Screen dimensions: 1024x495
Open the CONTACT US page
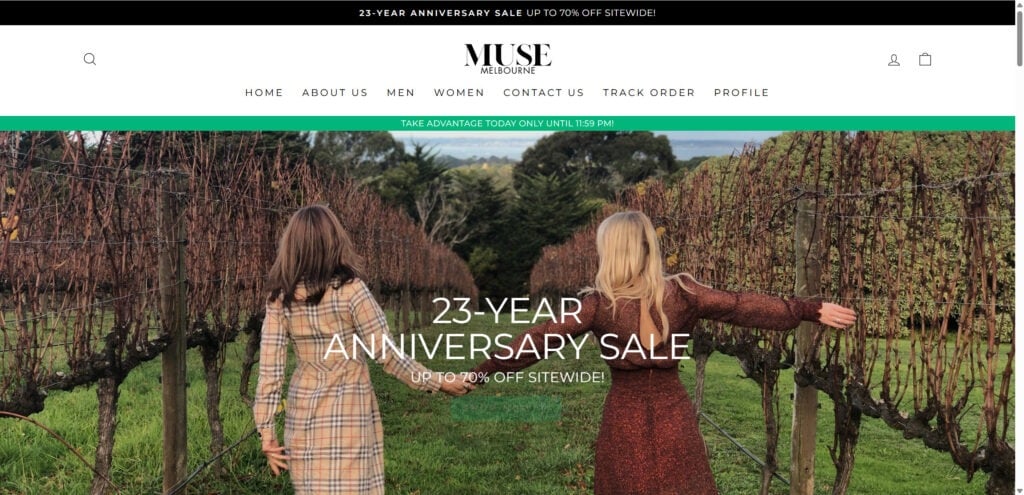coord(543,93)
